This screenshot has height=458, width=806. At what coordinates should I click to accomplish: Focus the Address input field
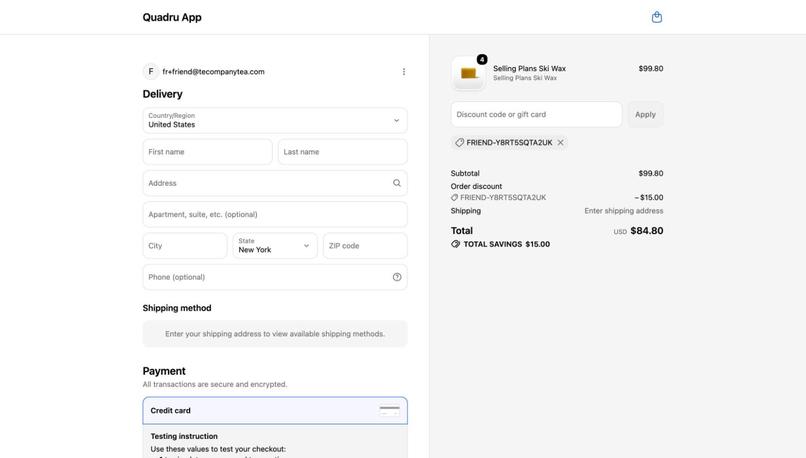click(275, 183)
